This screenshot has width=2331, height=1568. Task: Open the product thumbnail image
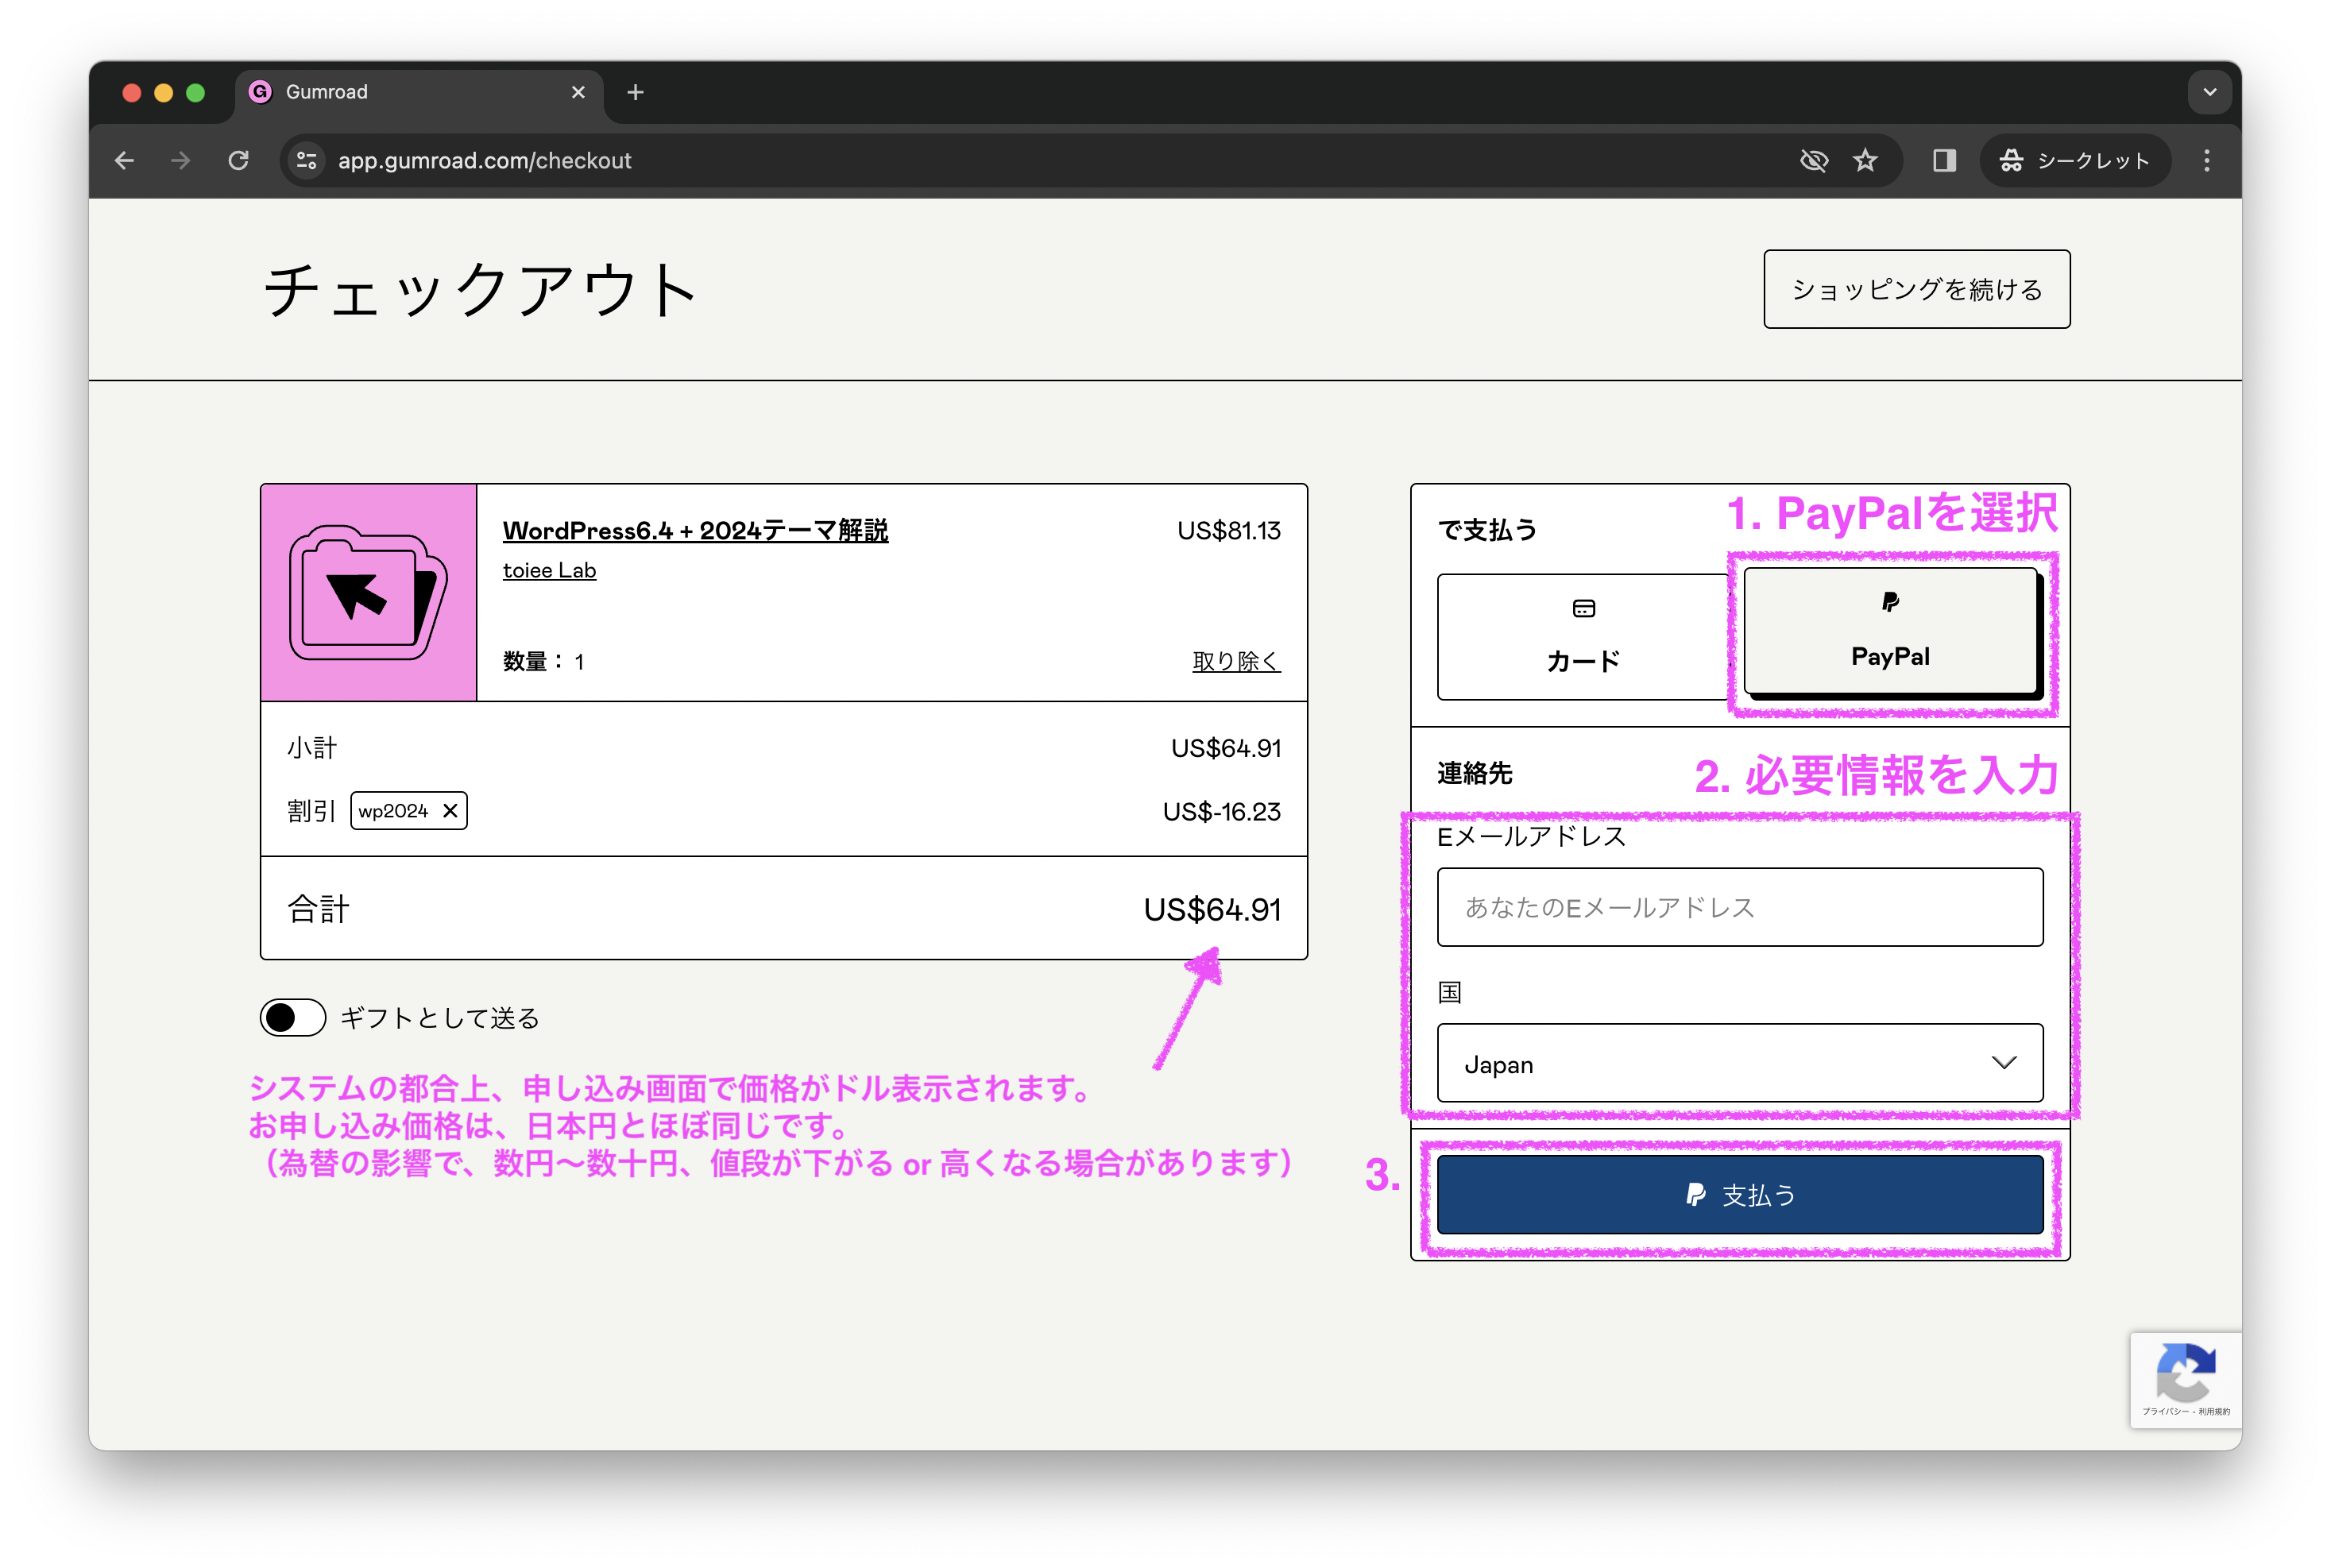[369, 592]
